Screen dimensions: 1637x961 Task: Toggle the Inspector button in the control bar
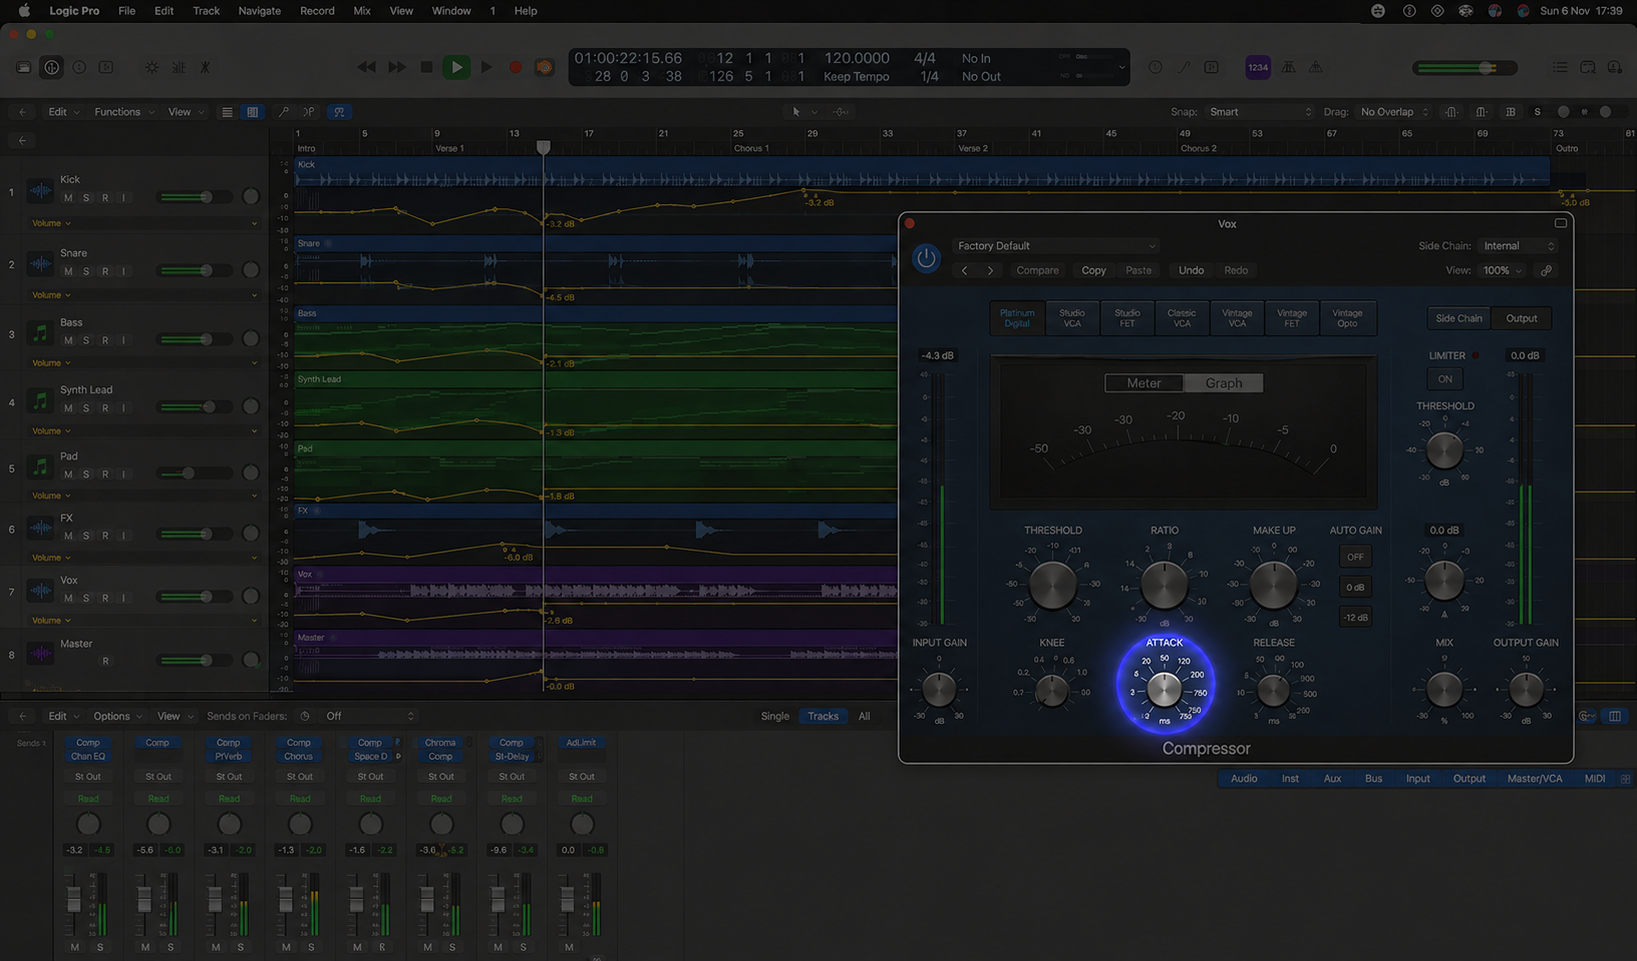tap(52, 67)
